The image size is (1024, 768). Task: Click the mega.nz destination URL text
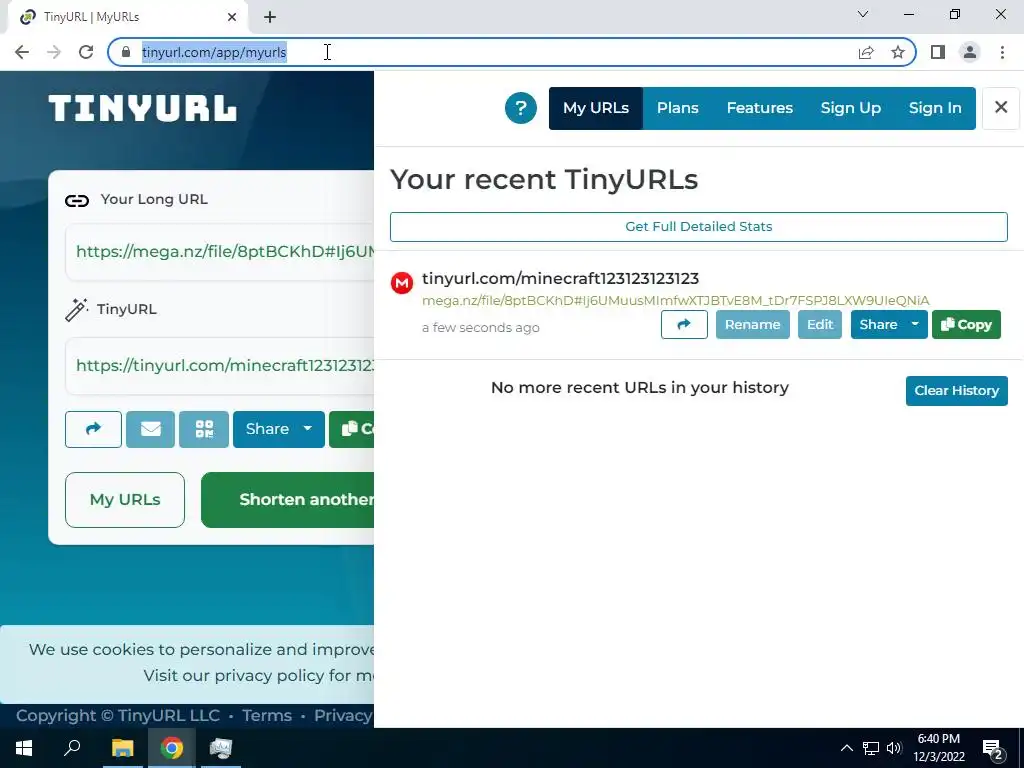[x=675, y=300]
